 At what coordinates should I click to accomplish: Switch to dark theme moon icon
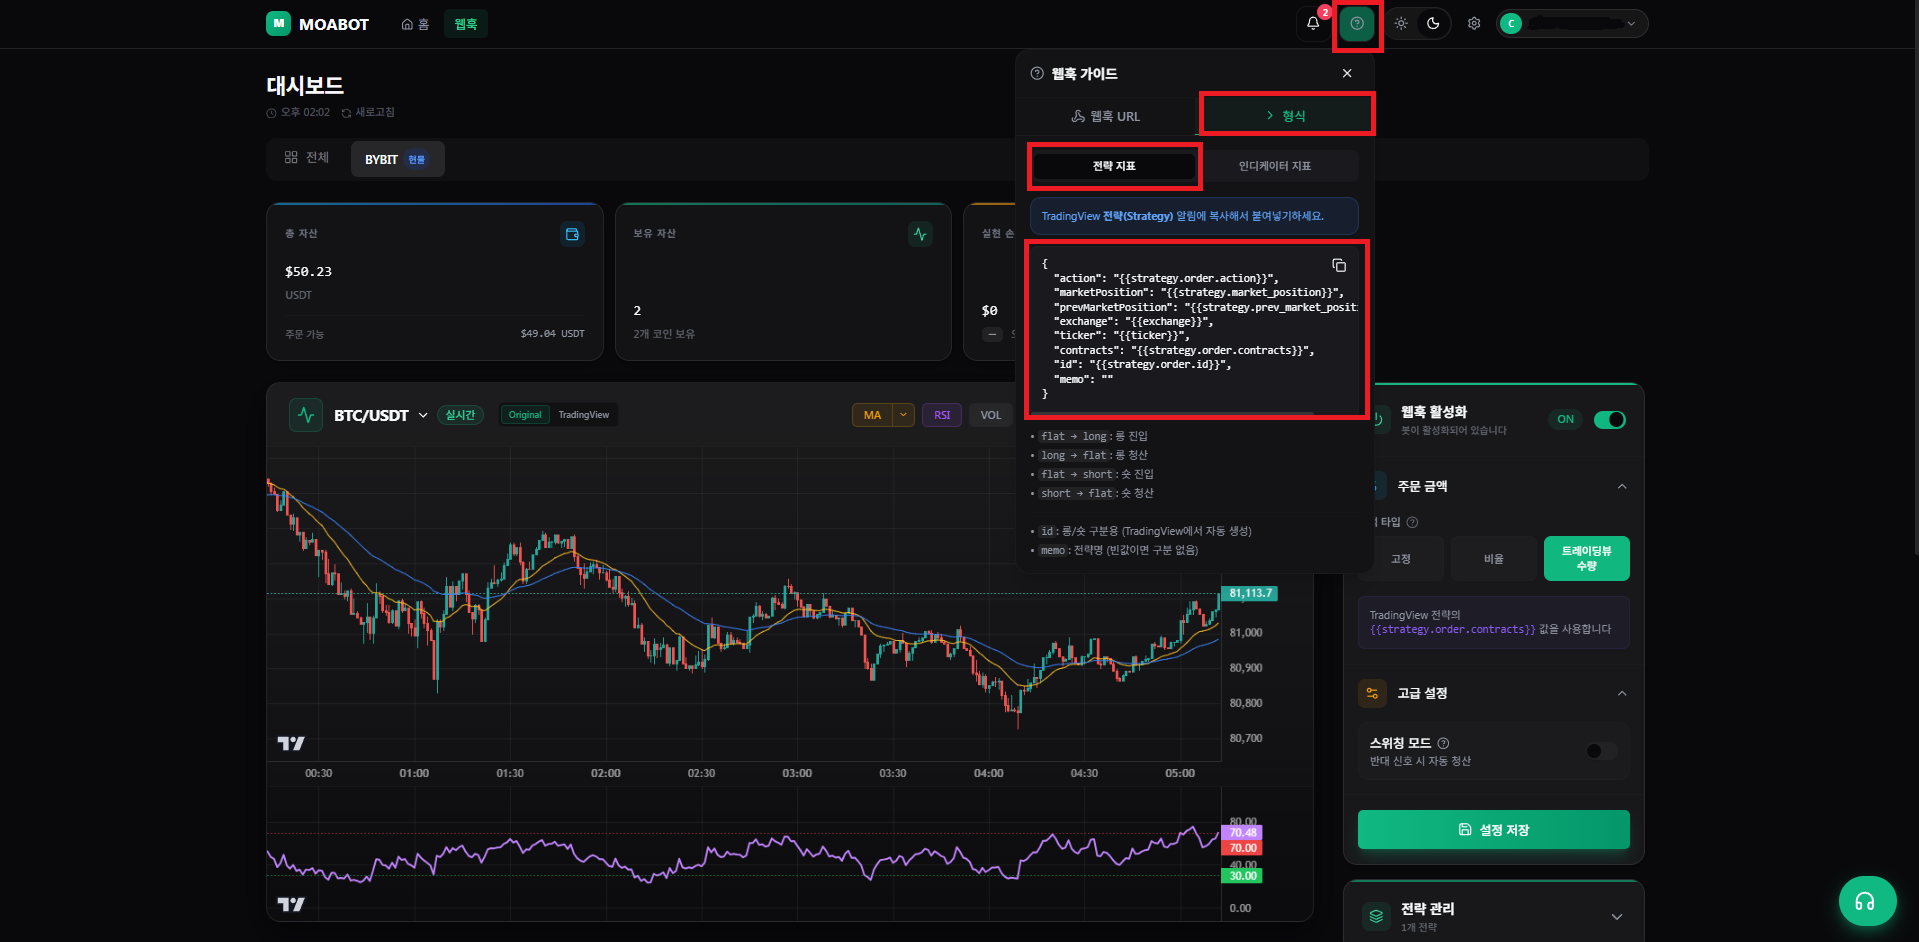coord(1433,23)
